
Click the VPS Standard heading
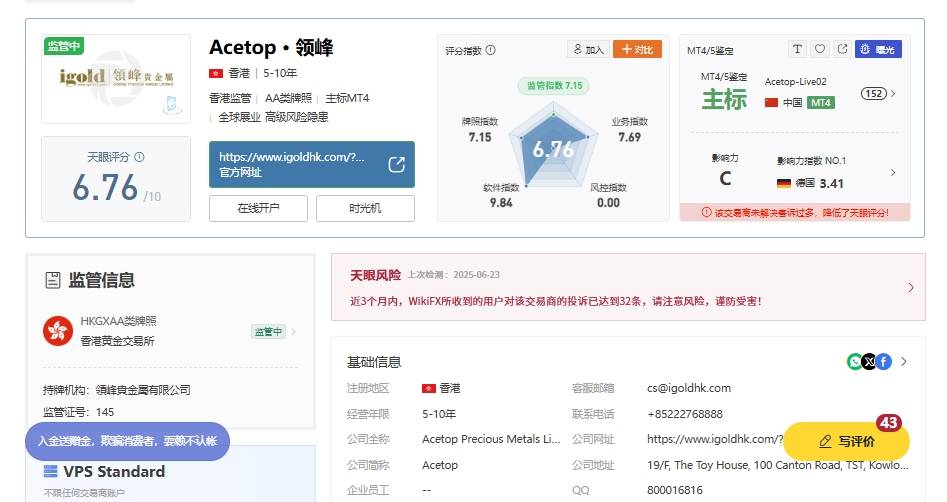coord(114,472)
